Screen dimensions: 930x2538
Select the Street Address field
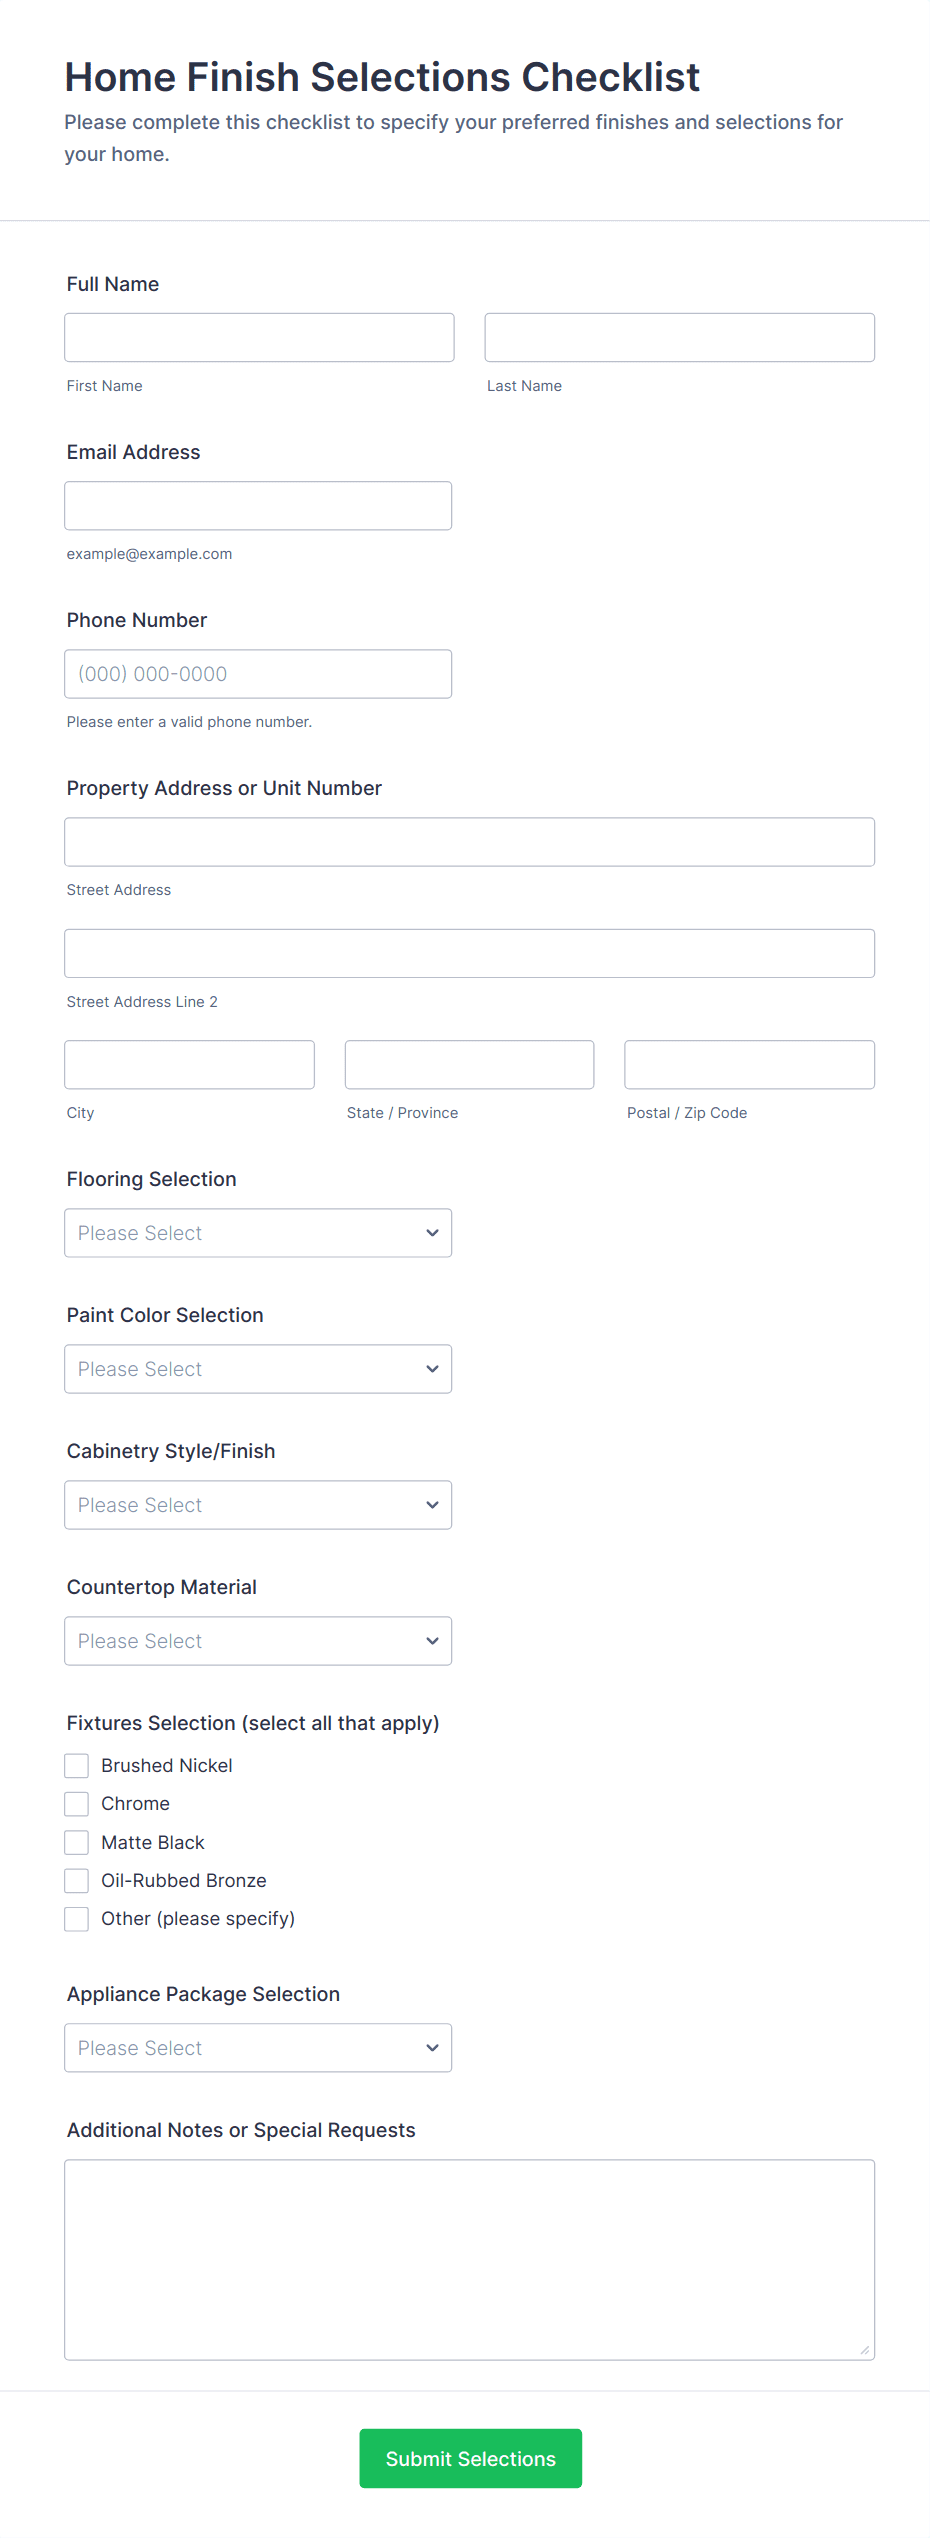[469, 841]
